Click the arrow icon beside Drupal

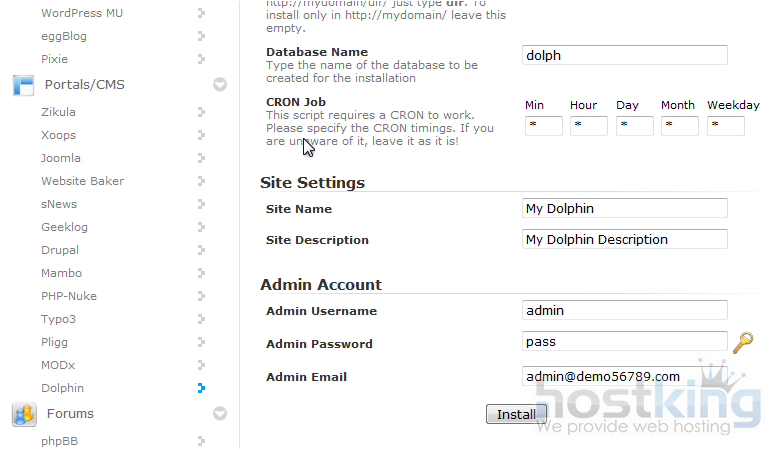[x=201, y=250]
